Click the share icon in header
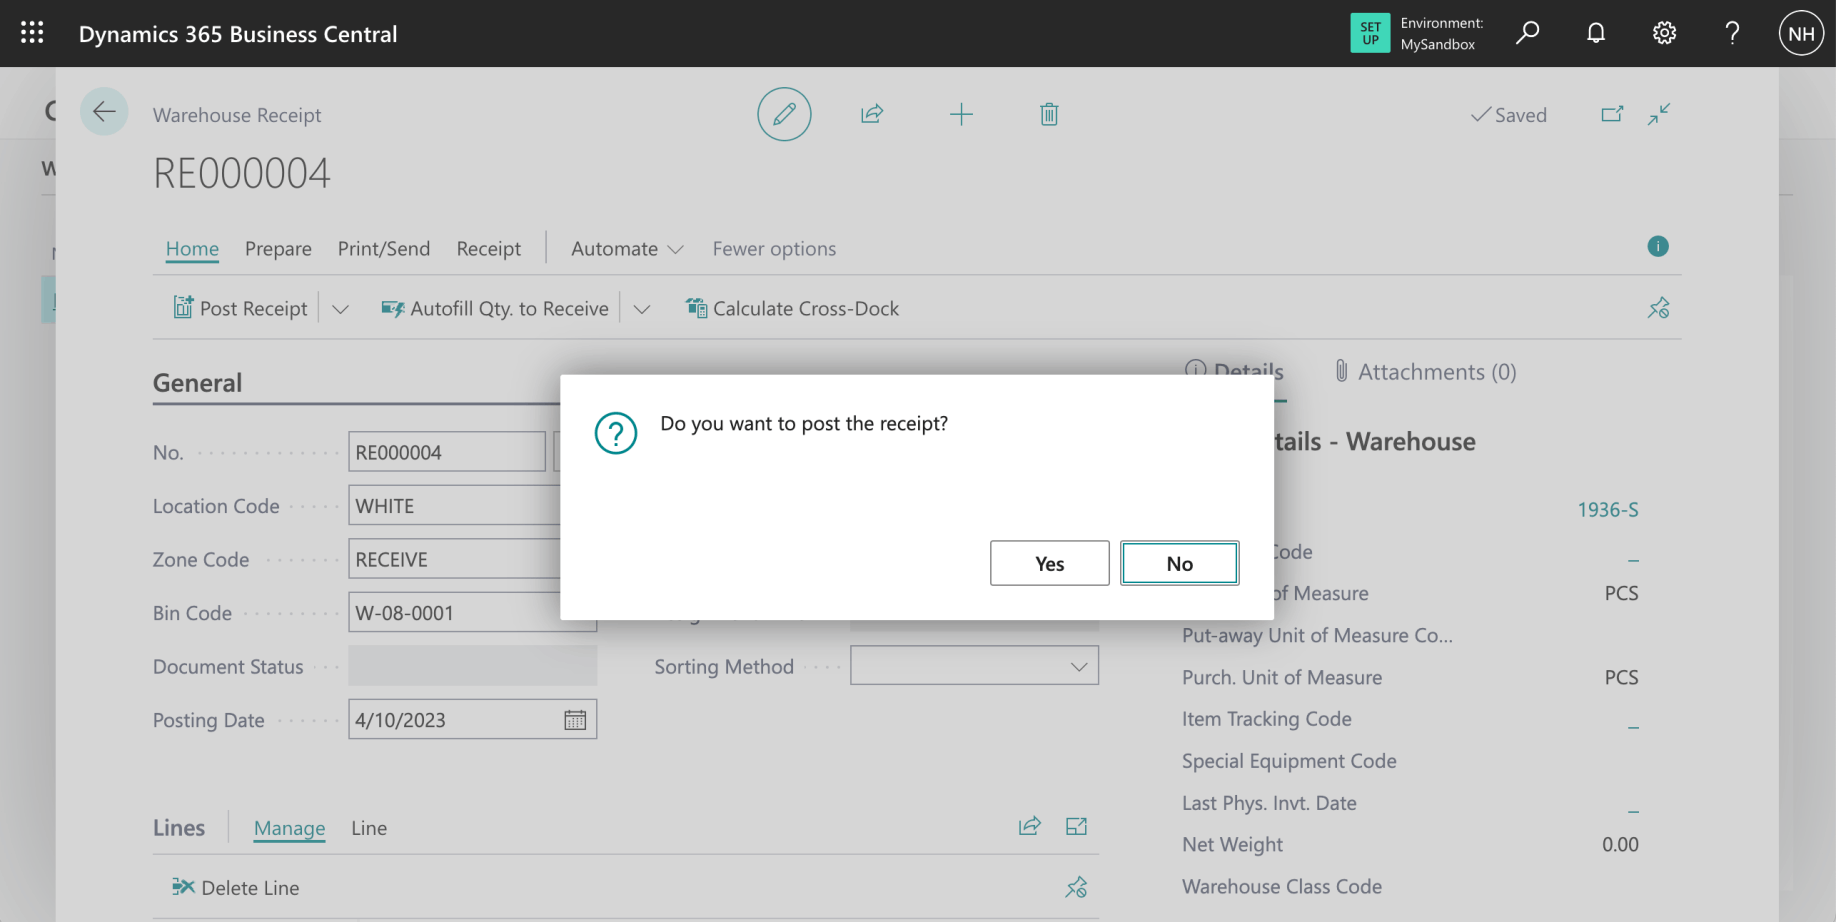 click(872, 114)
